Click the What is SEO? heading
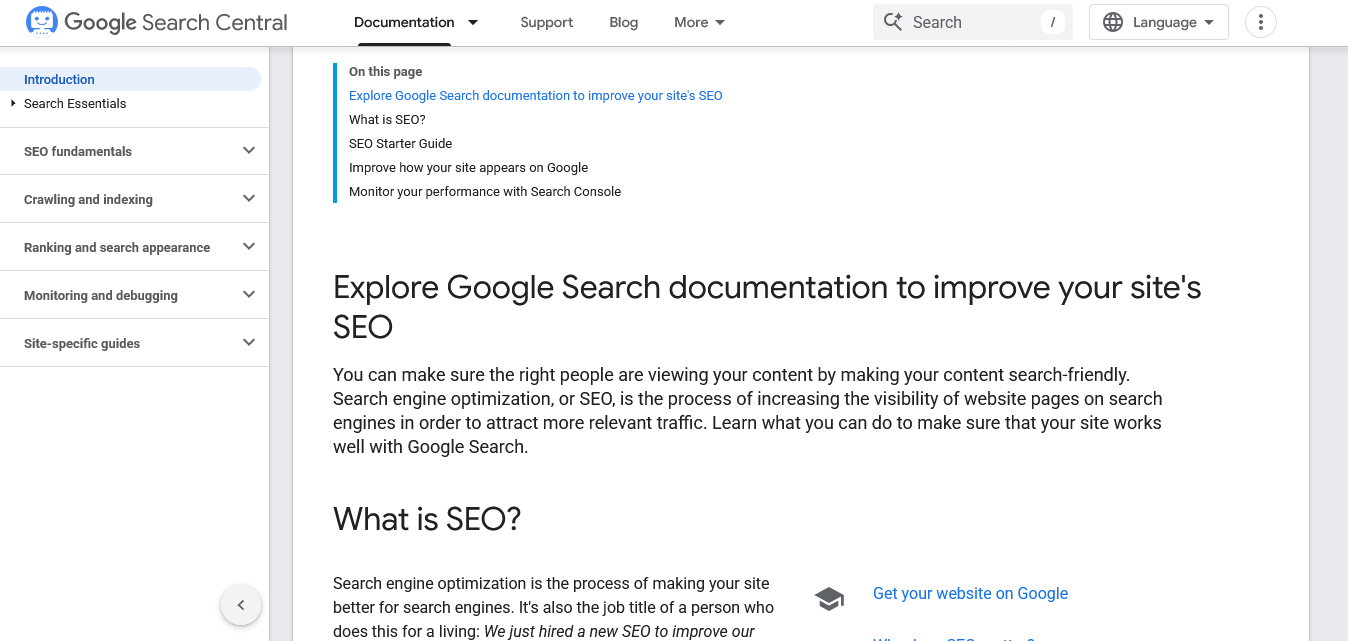Screen dimensions: 1348x641 427,519
